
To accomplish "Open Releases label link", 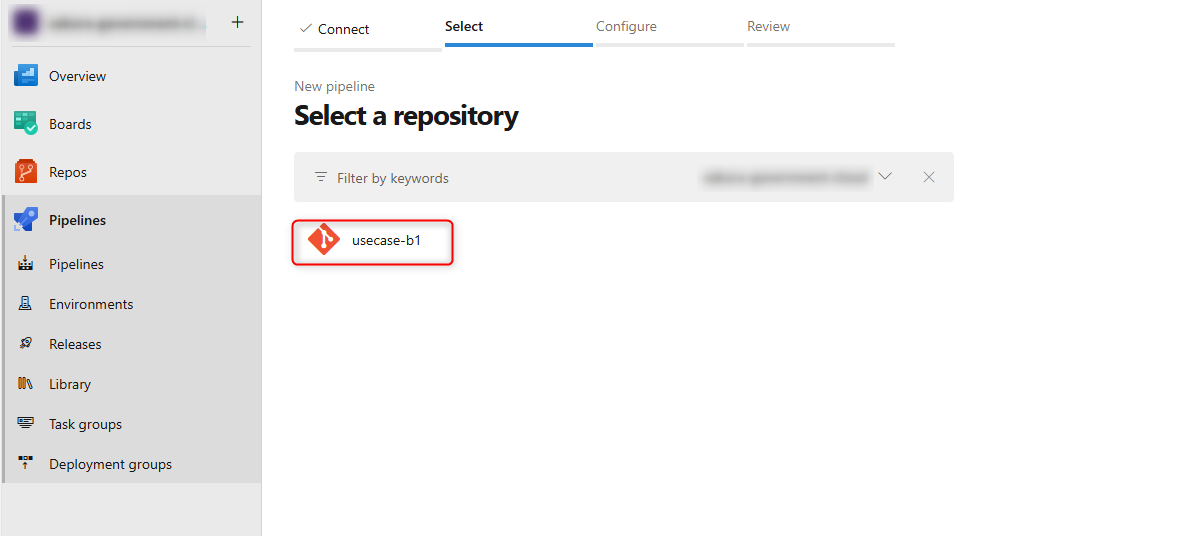I will [x=75, y=344].
